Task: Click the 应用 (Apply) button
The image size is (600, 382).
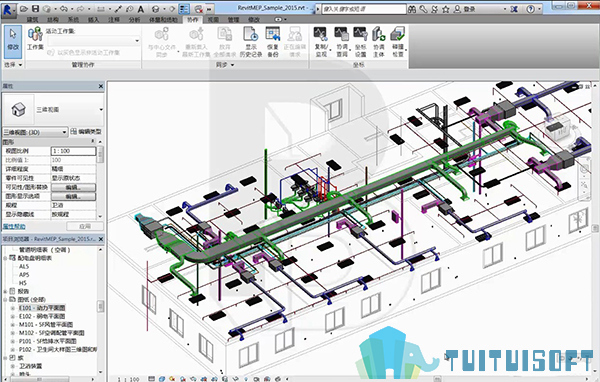Action: (x=85, y=226)
